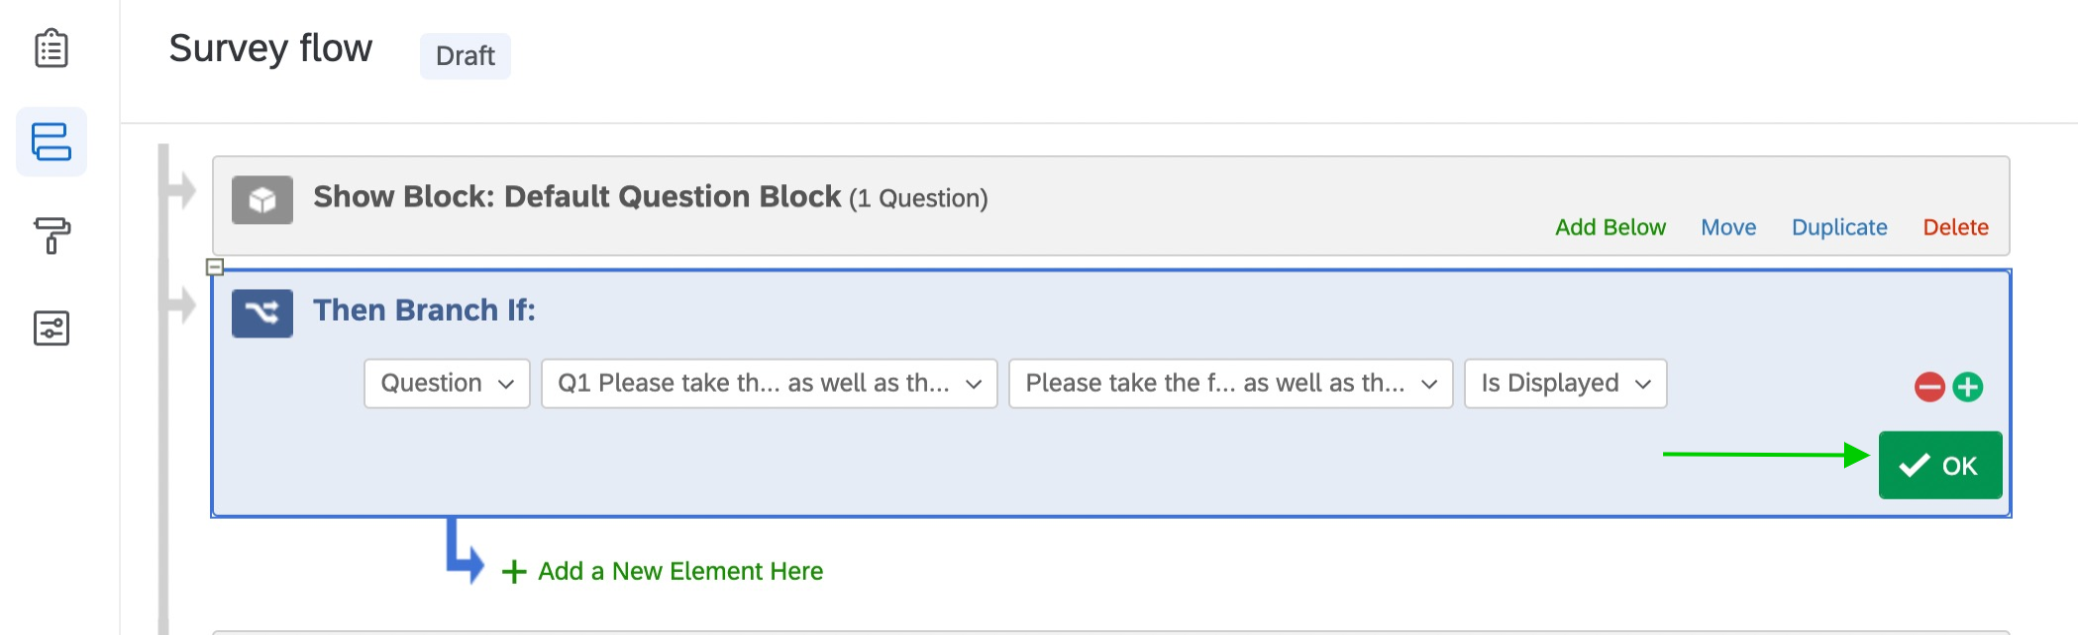Image resolution: width=2078 pixels, height=635 pixels.
Task: Expand the answer choice dropdown
Action: point(1230,384)
